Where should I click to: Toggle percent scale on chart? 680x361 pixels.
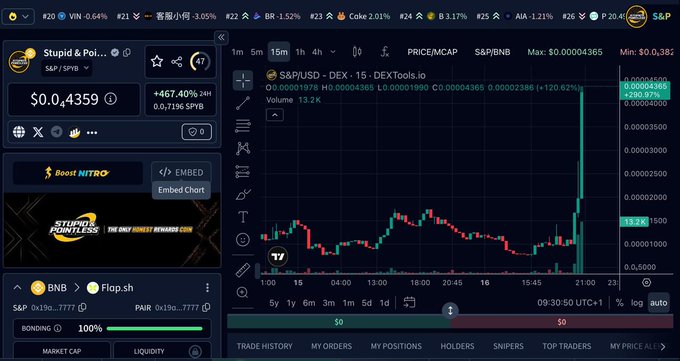(620, 303)
